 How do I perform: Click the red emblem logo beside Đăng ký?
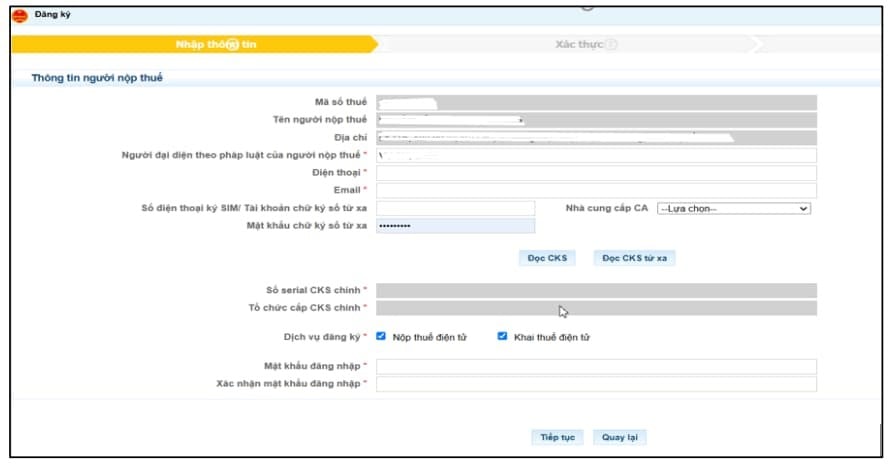pyautogui.click(x=20, y=16)
